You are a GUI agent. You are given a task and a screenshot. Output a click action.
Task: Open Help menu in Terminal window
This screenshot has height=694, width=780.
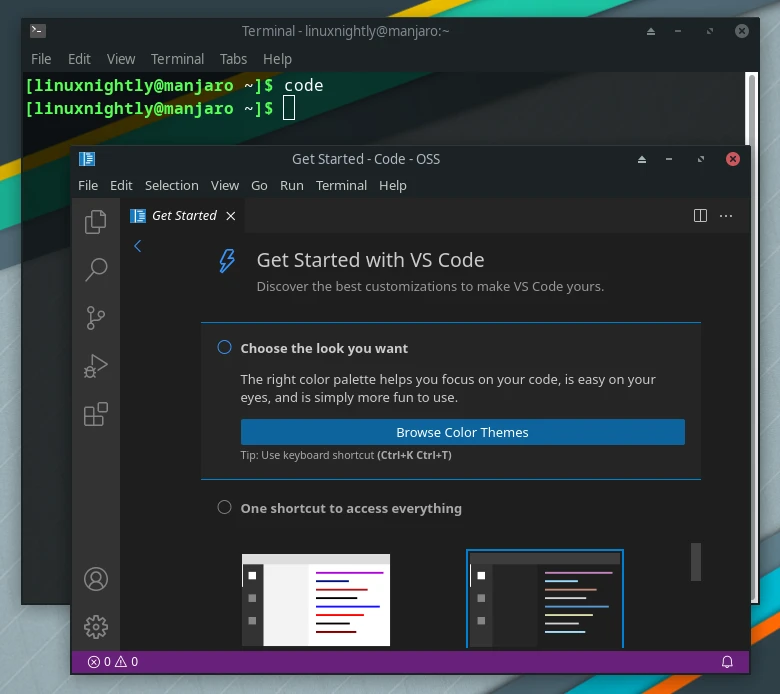[277, 59]
